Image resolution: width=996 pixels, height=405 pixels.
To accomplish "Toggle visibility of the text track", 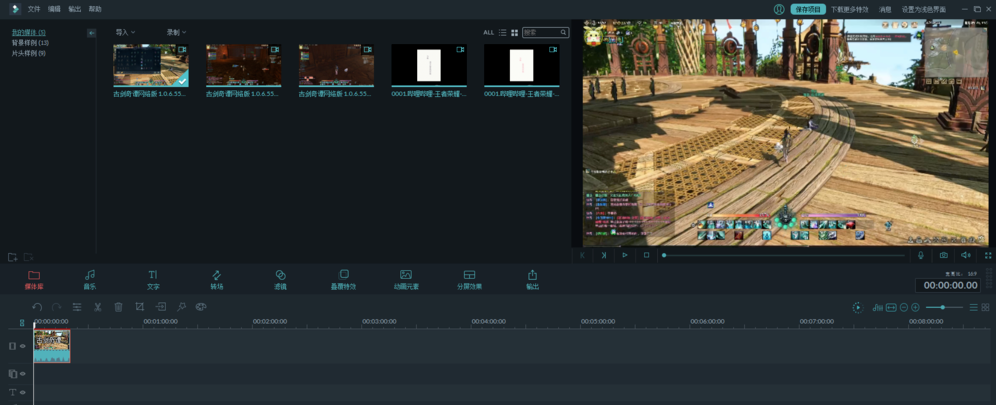I will (x=23, y=393).
